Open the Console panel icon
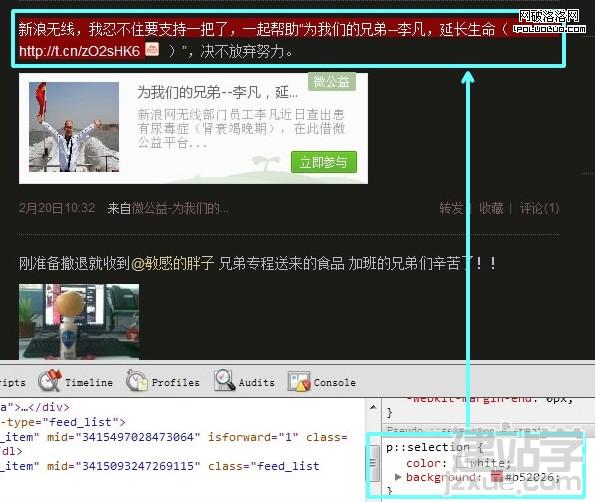Image resolution: width=596 pixels, height=502 pixels. [299, 381]
